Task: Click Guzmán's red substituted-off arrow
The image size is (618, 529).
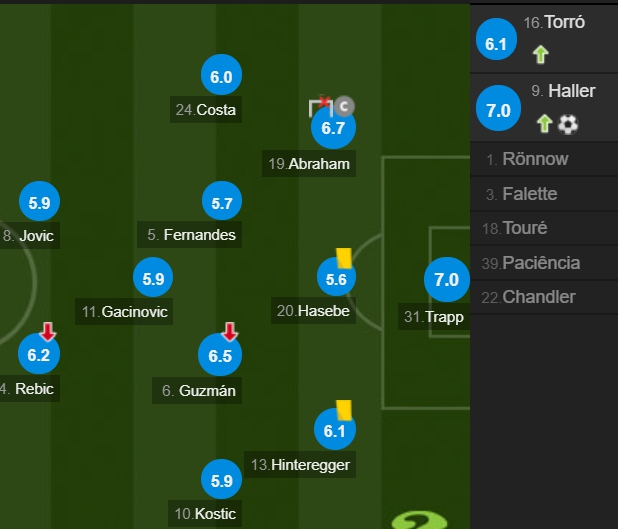Action: [229, 332]
